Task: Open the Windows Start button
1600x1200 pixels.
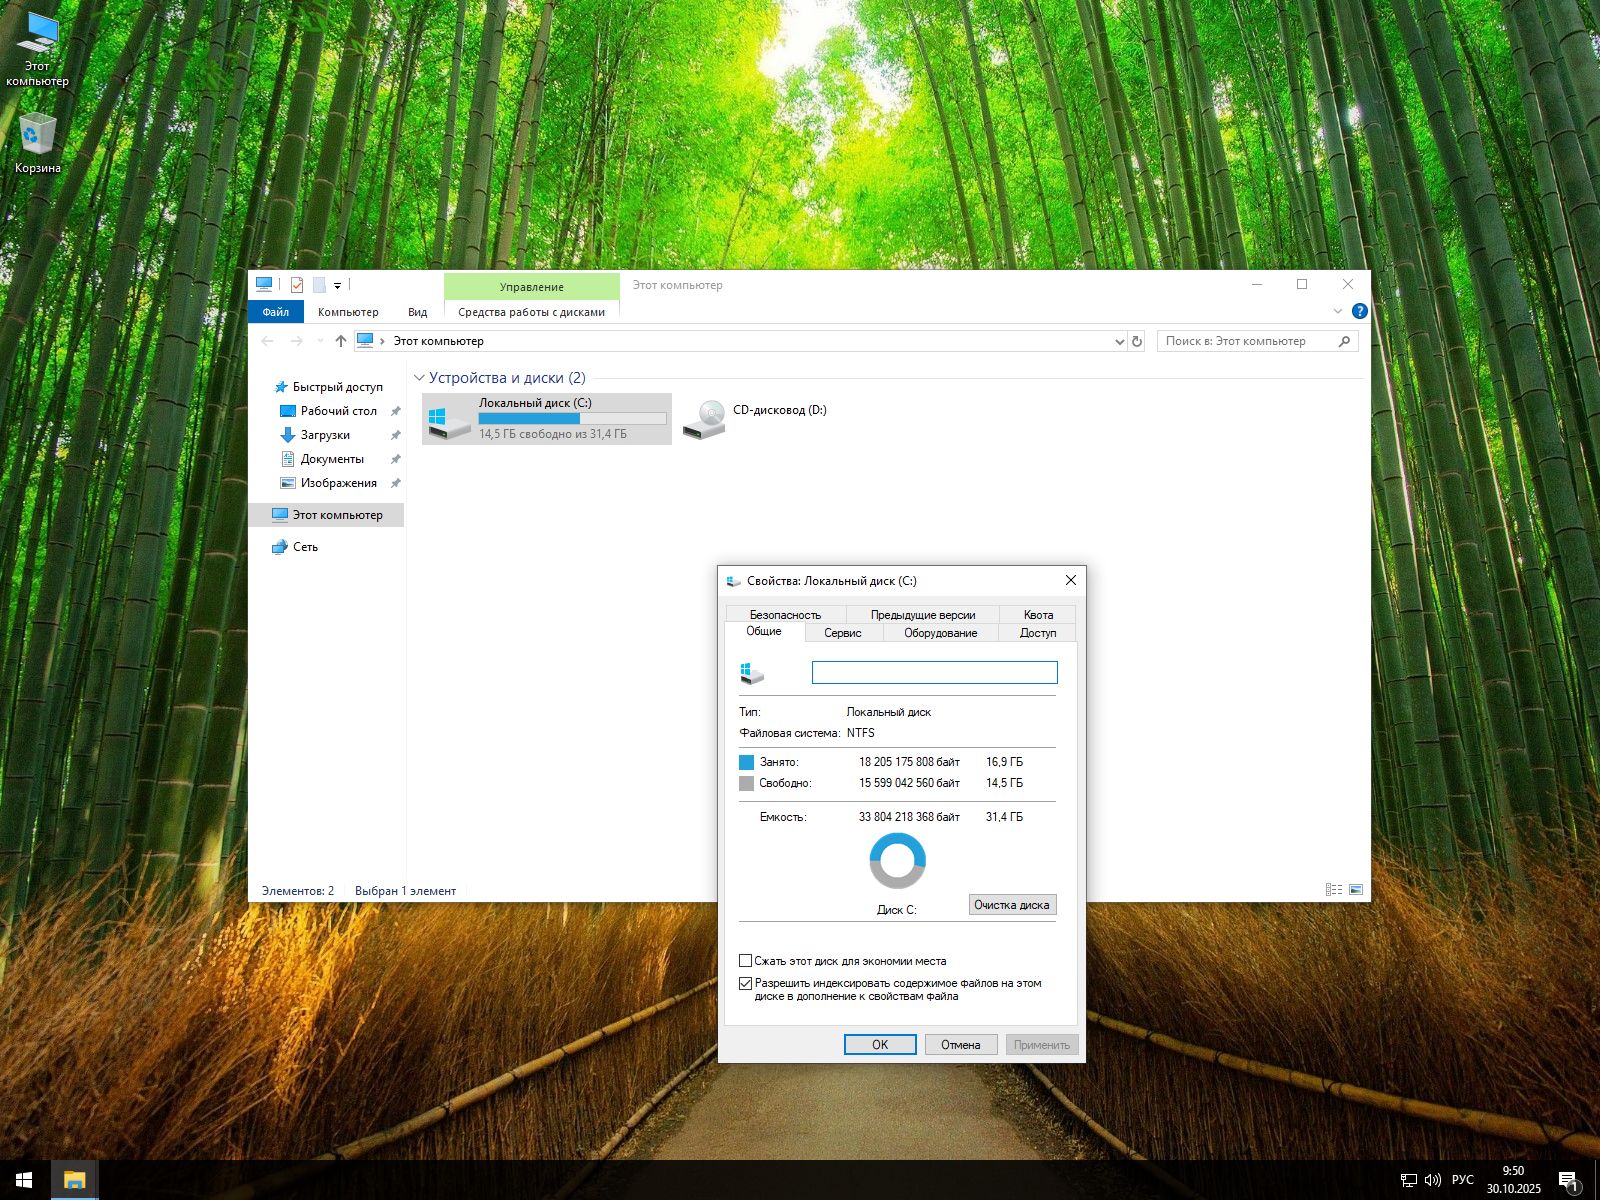Action: coord(24,1180)
